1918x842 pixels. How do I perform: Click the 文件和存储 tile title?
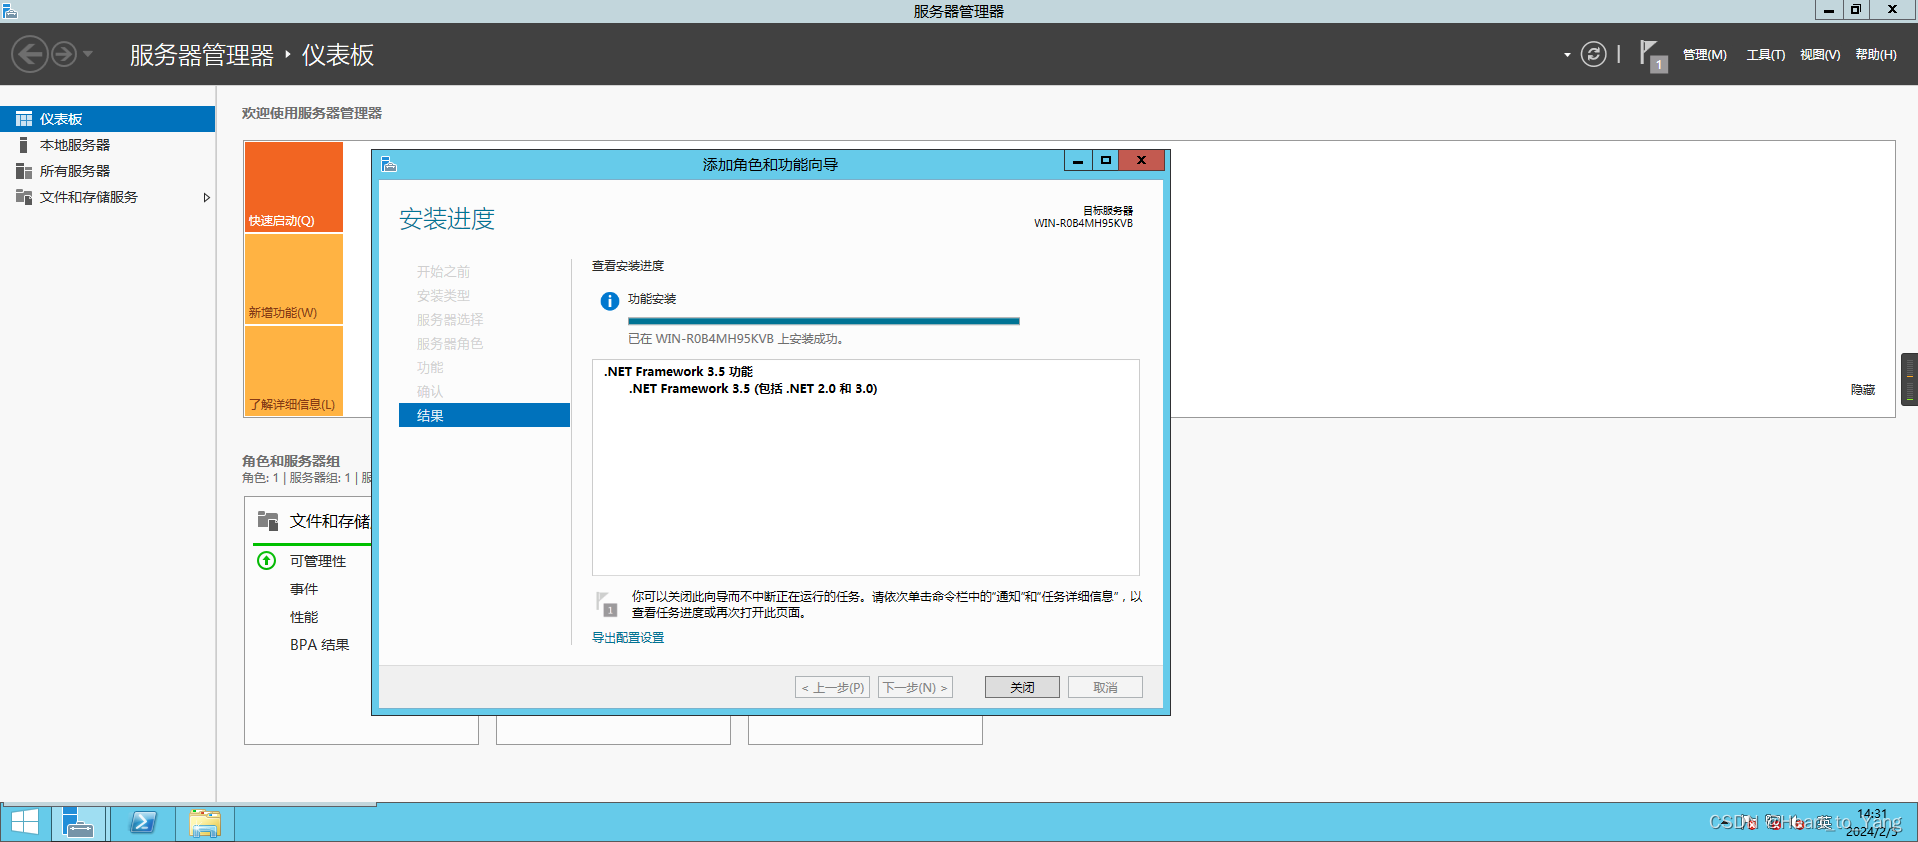[330, 521]
